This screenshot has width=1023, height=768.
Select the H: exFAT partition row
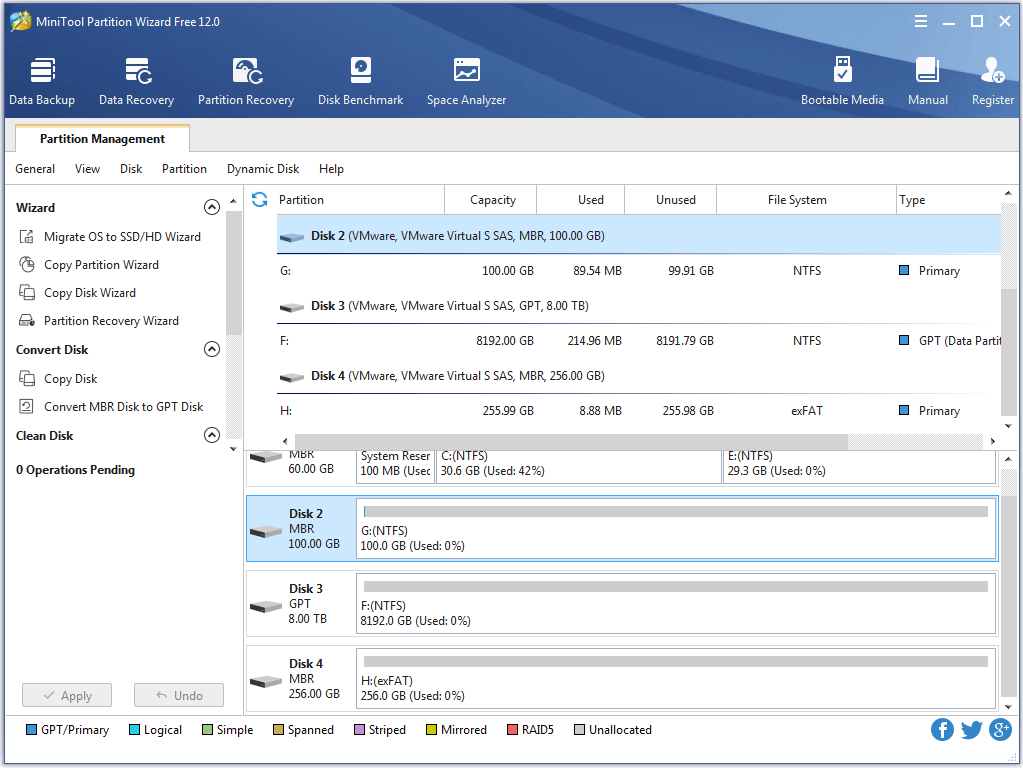pyautogui.click(x=639, y=410)
